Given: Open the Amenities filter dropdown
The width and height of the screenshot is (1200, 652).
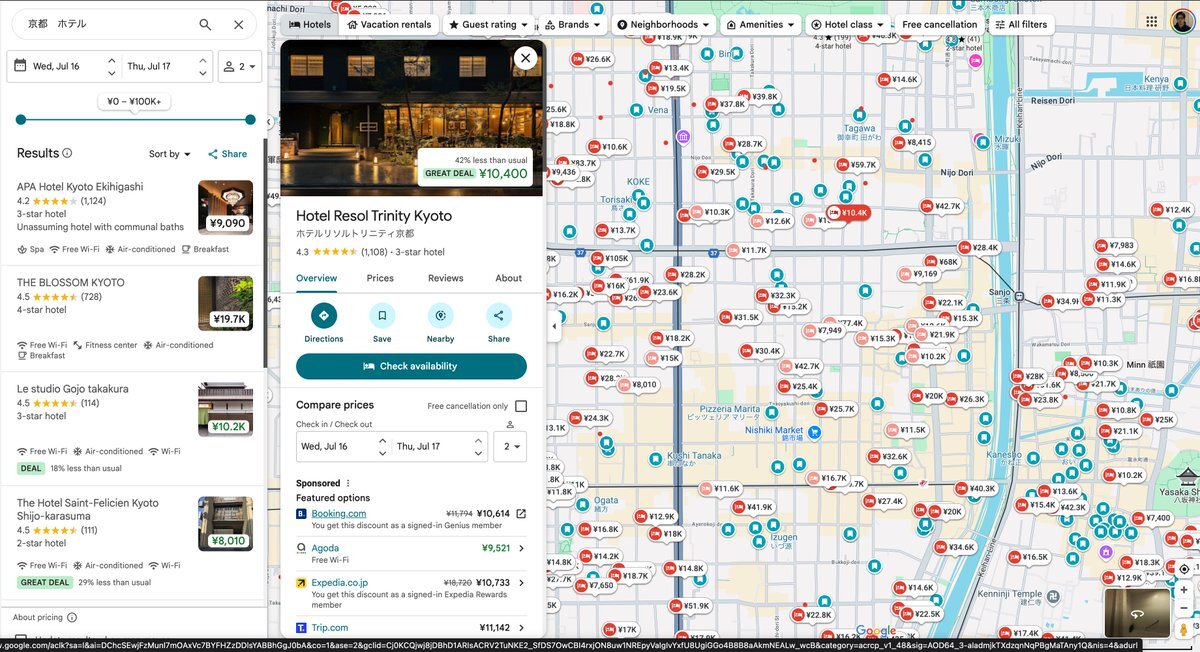Looking at the screenshot, I should [761, 24].
